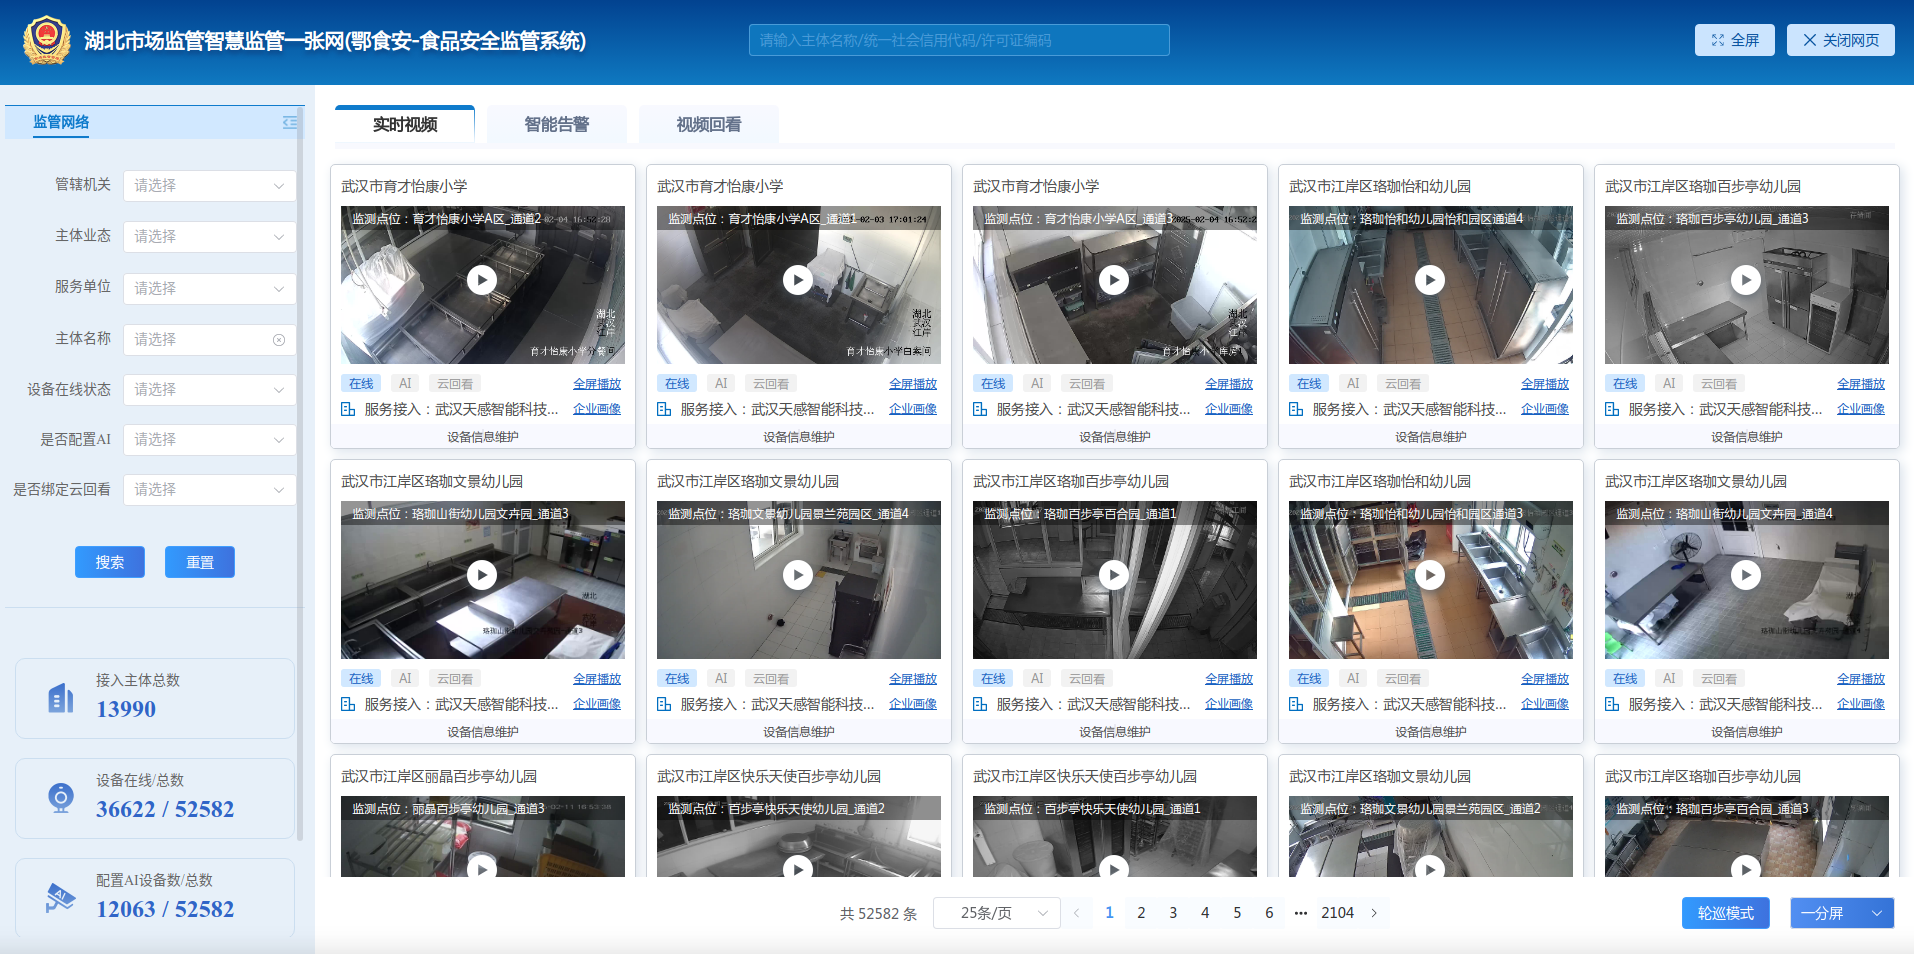Screen dimensions: 1914x954
Task: Play video of 珞珈山街幼儿园文卉园_通道4
Action: (x=1746, y=575)
